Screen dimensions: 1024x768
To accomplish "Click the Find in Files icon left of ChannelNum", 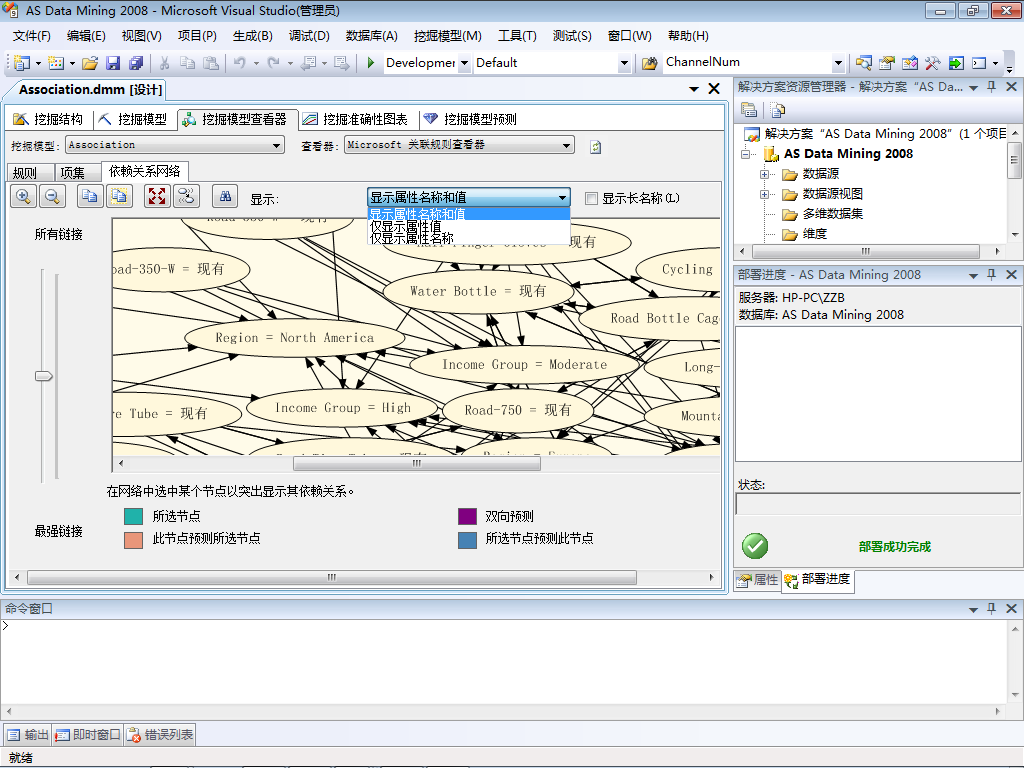I will [x=649, y=63].
